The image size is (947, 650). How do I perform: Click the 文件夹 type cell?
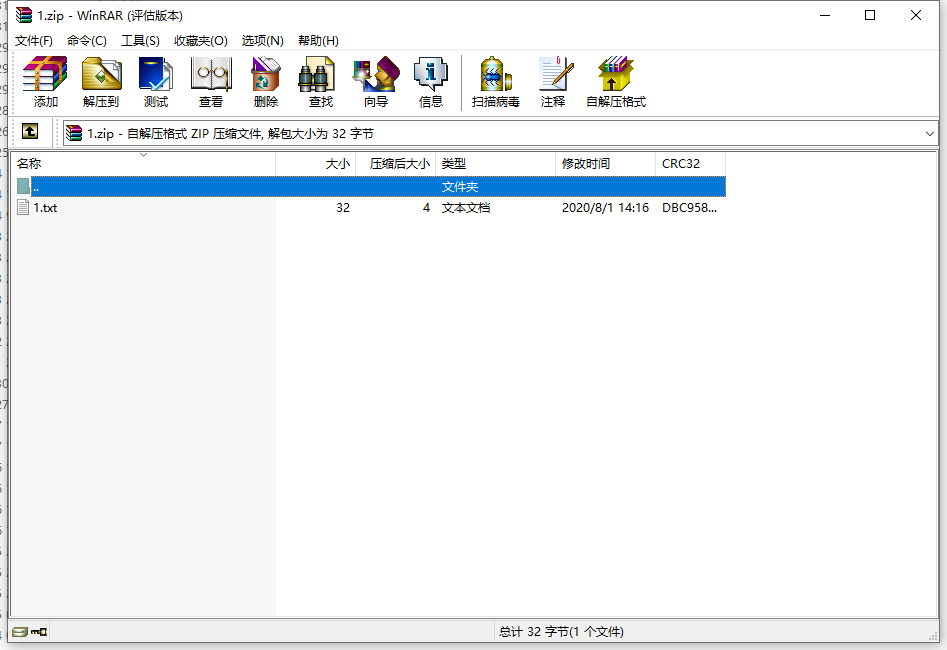click(x=460, y=187)
